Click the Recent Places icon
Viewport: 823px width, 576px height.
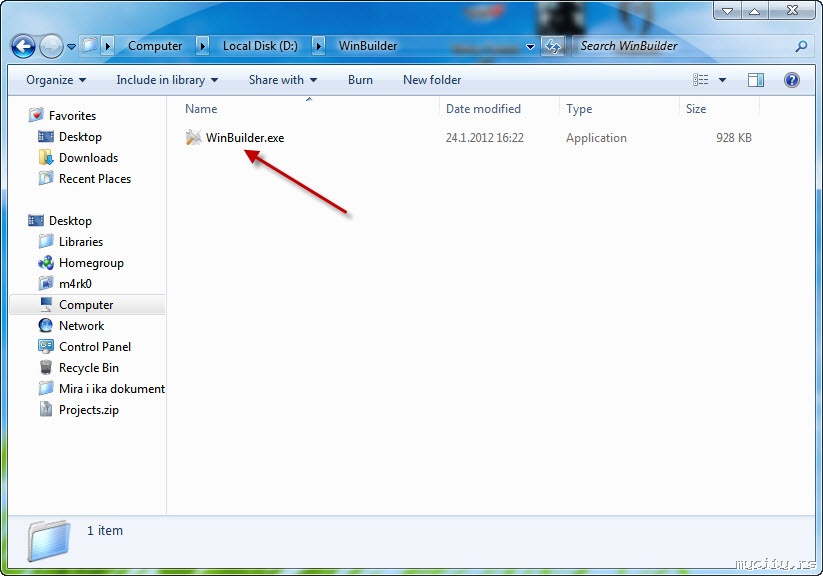click(46, 178)
